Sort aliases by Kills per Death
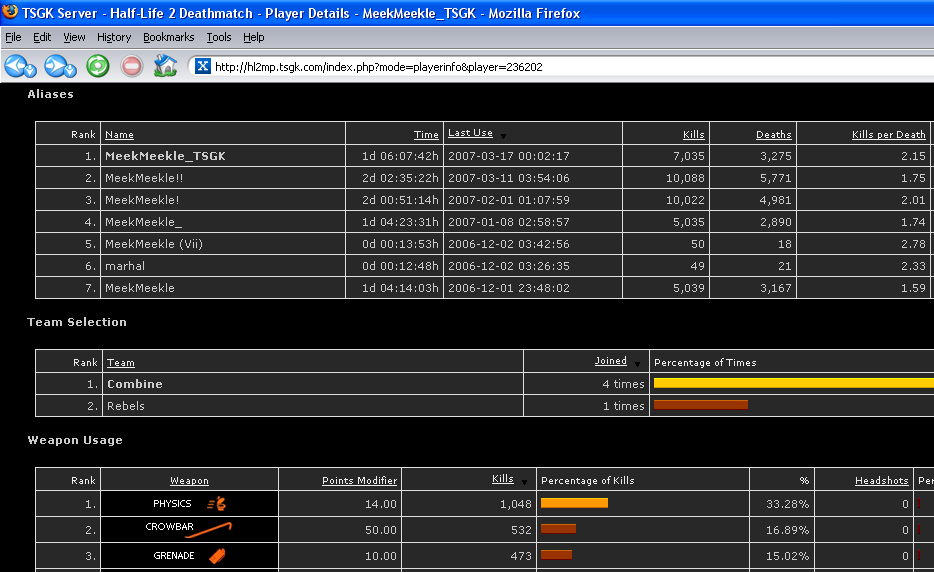The height and width of the screenshot is (572, 934). tap(888, 135)
